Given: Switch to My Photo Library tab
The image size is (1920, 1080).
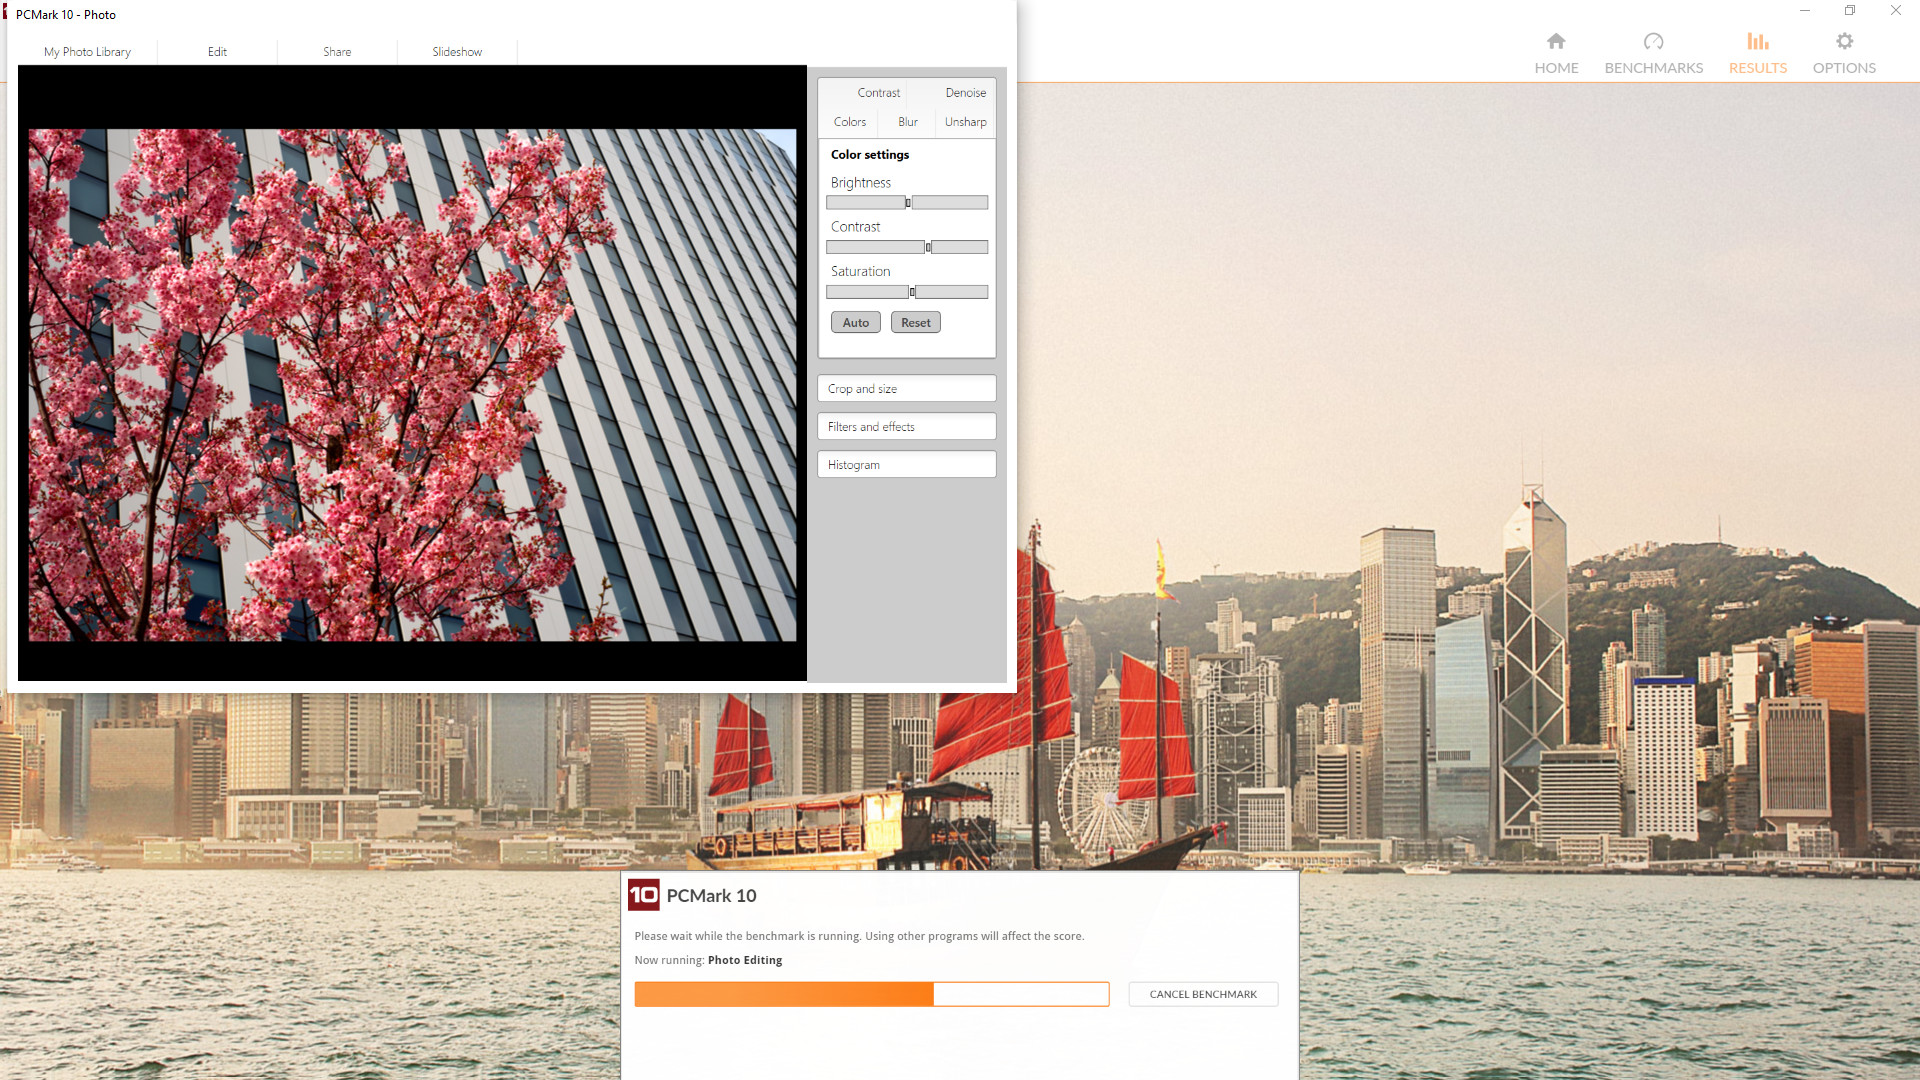Looking at the screenshot, I should click(x=87, y=51).
